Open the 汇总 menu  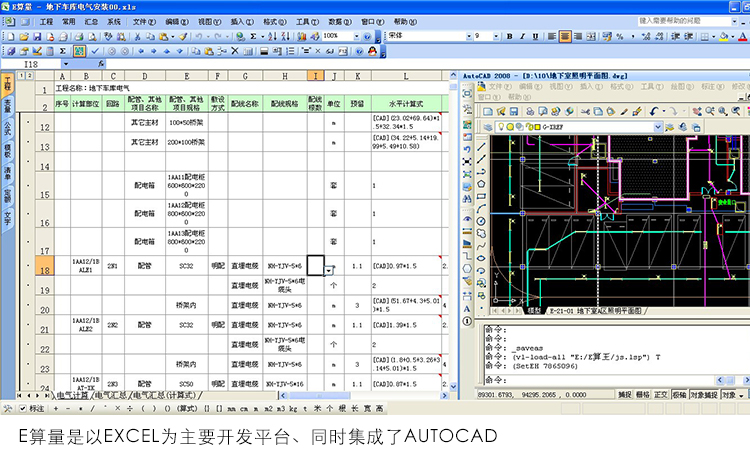(91, 22)
